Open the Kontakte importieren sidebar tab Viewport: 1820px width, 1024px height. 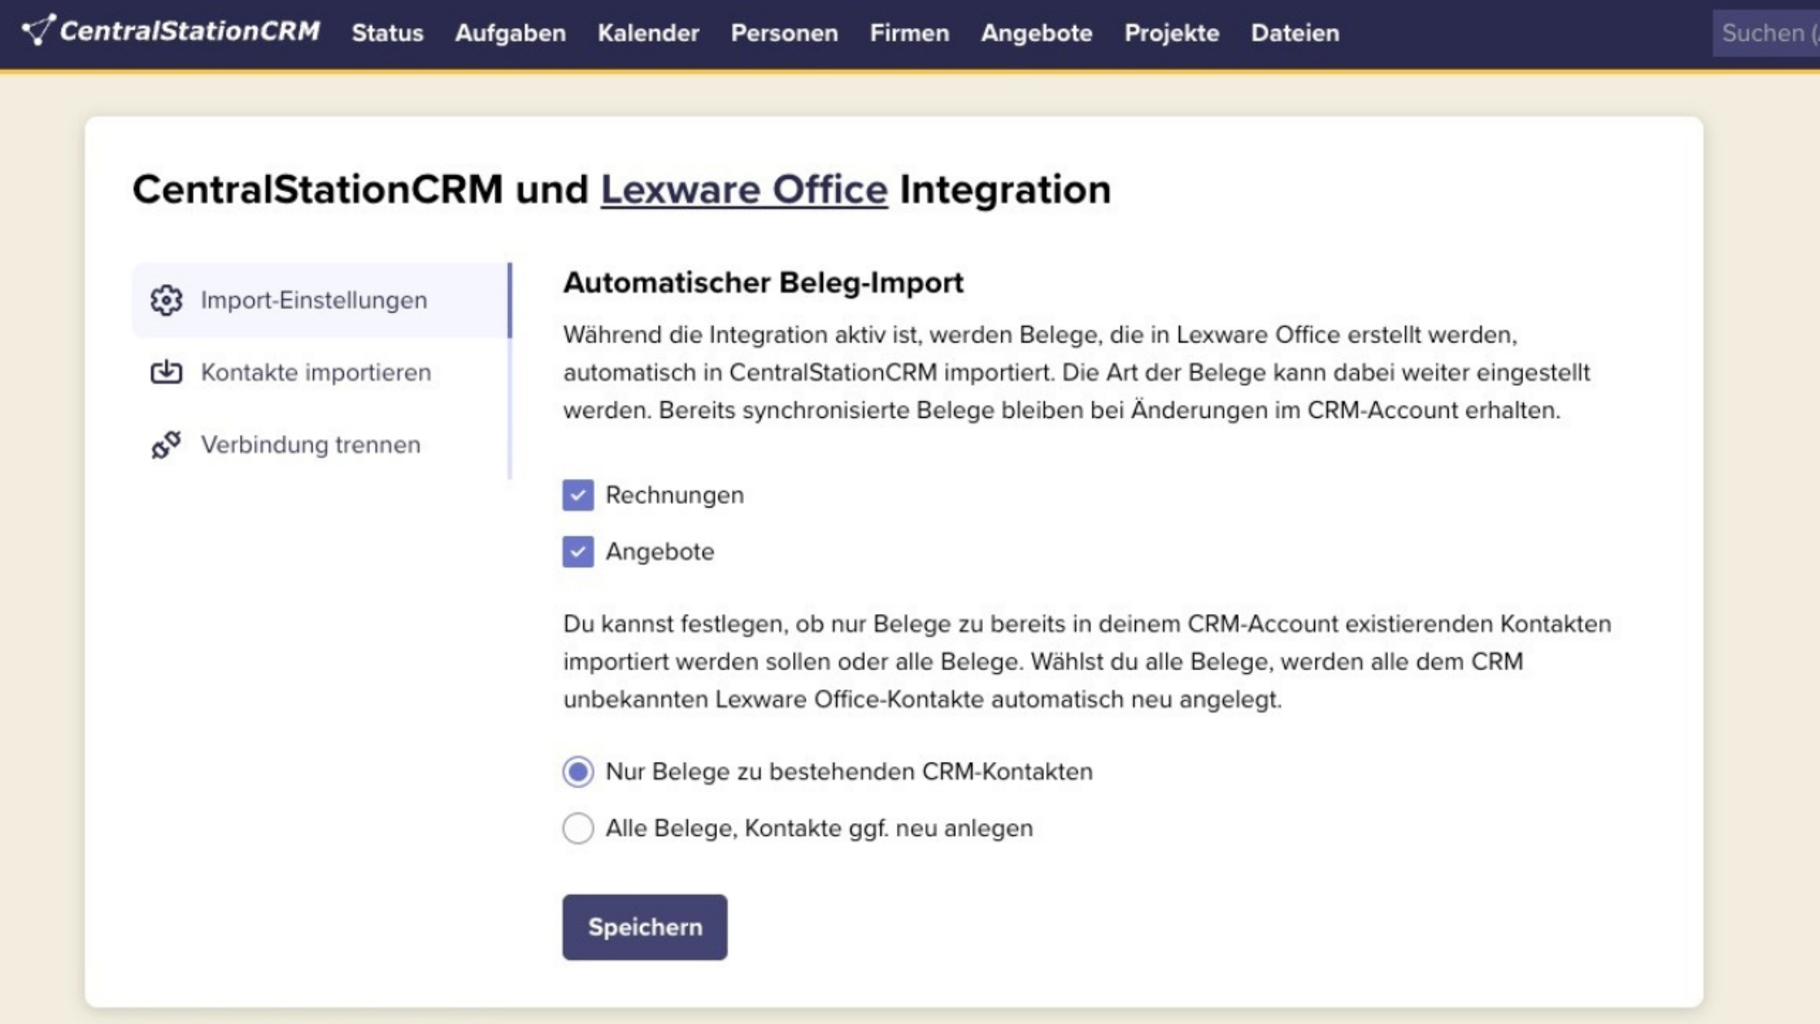click(316, 373)
